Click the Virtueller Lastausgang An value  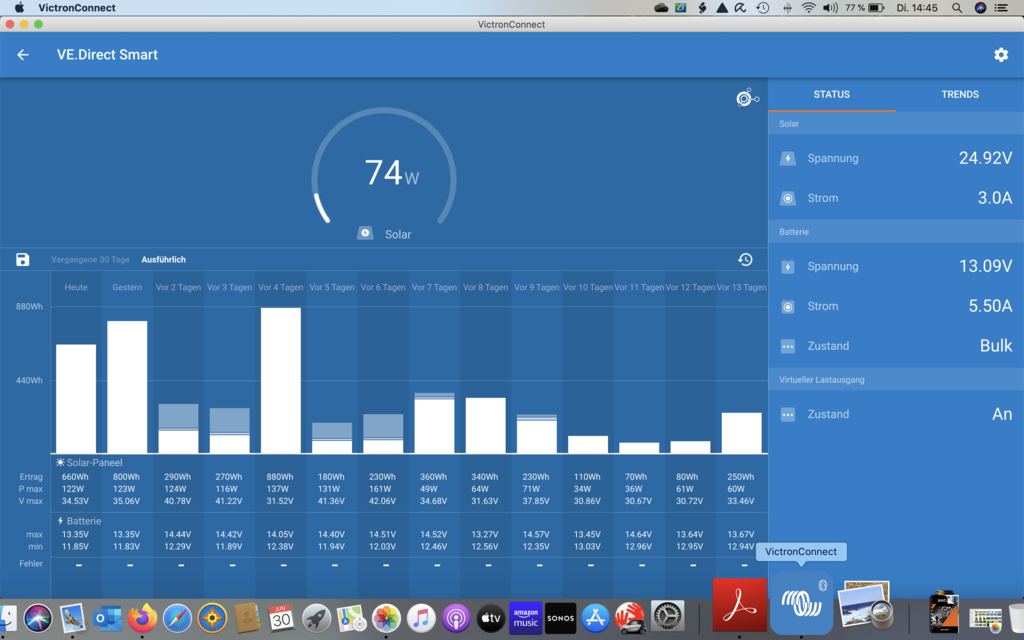1002,414
